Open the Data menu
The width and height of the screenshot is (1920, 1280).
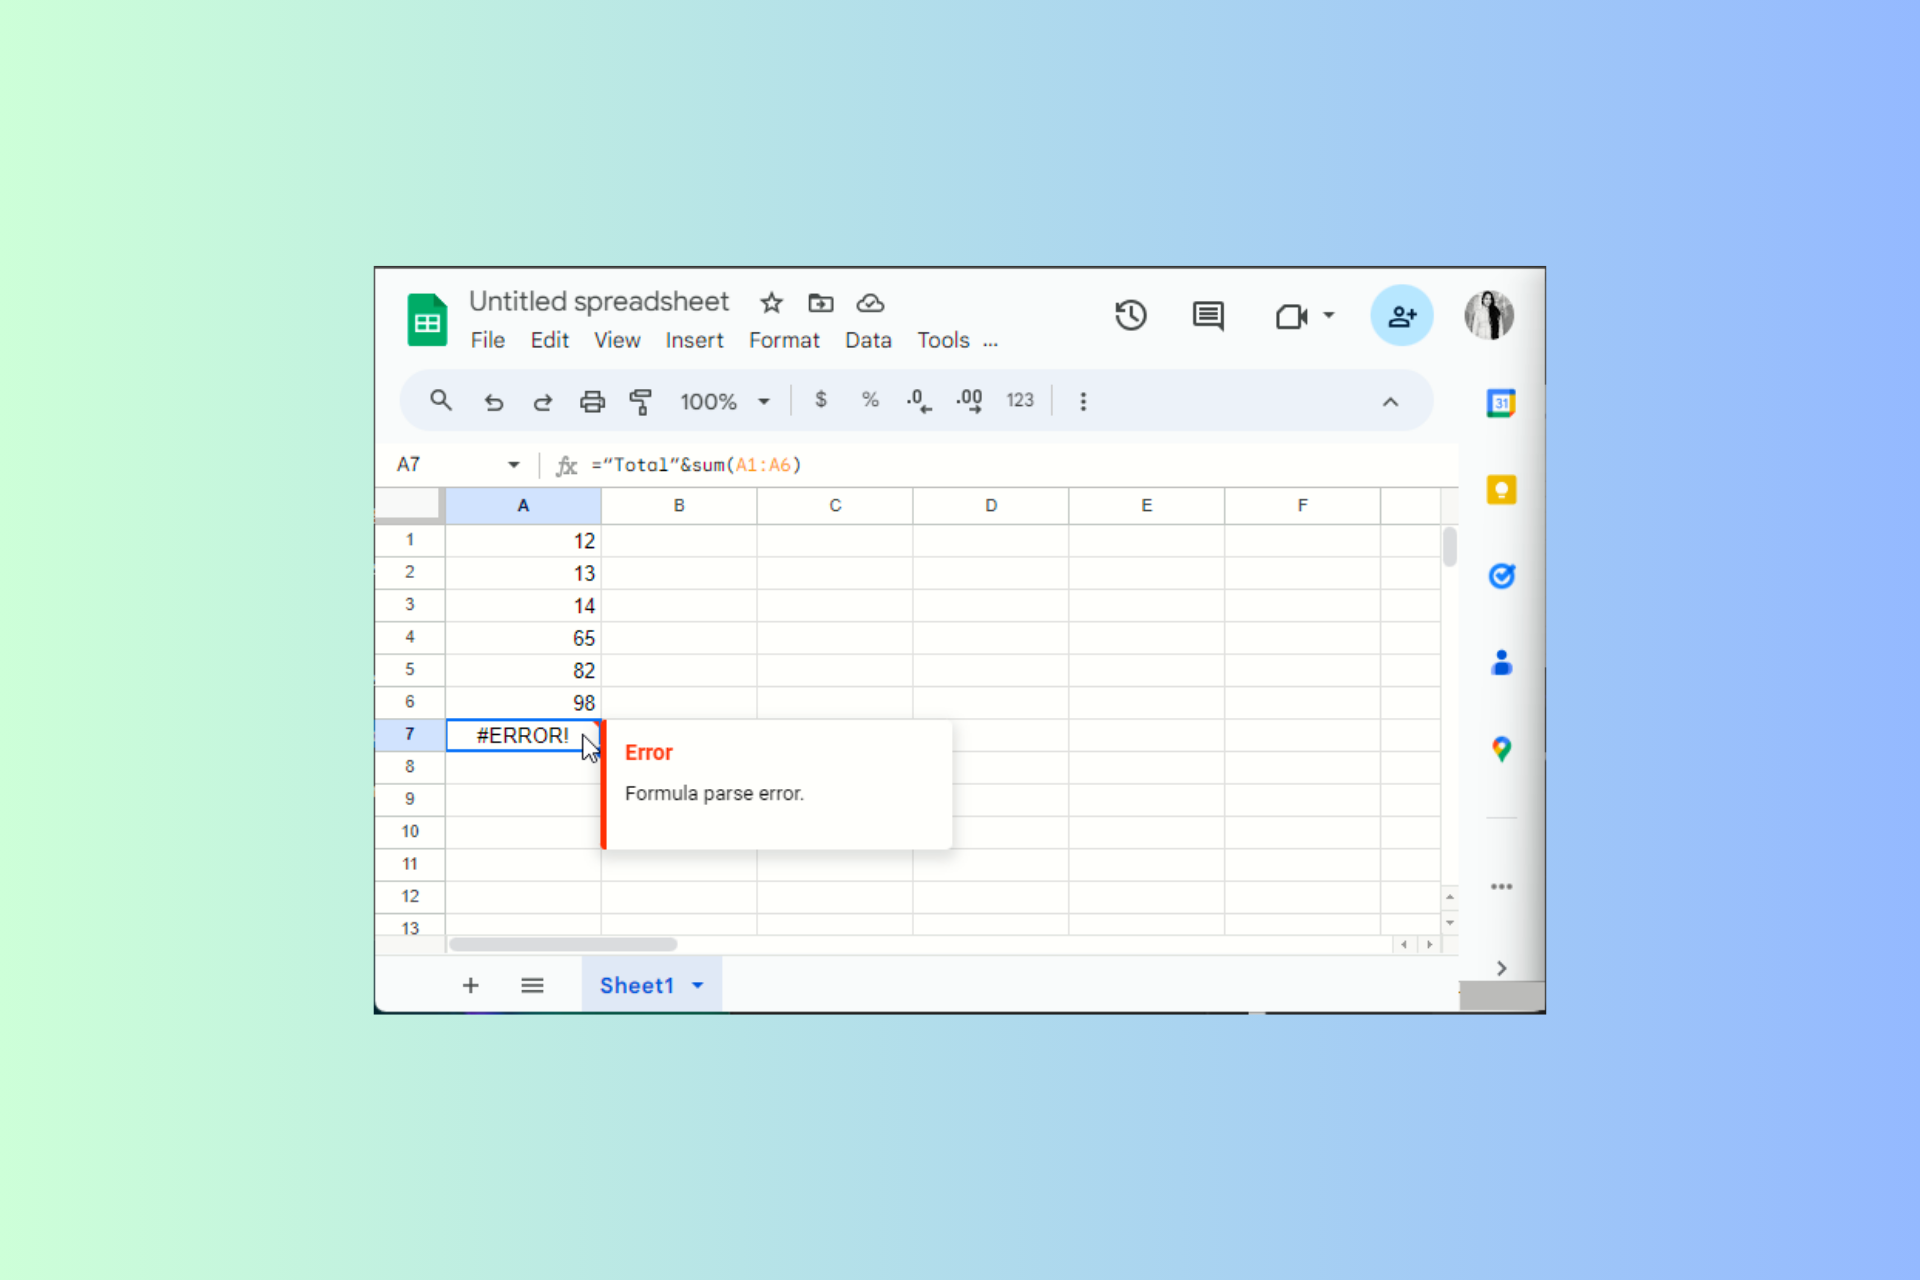[867, 340]
